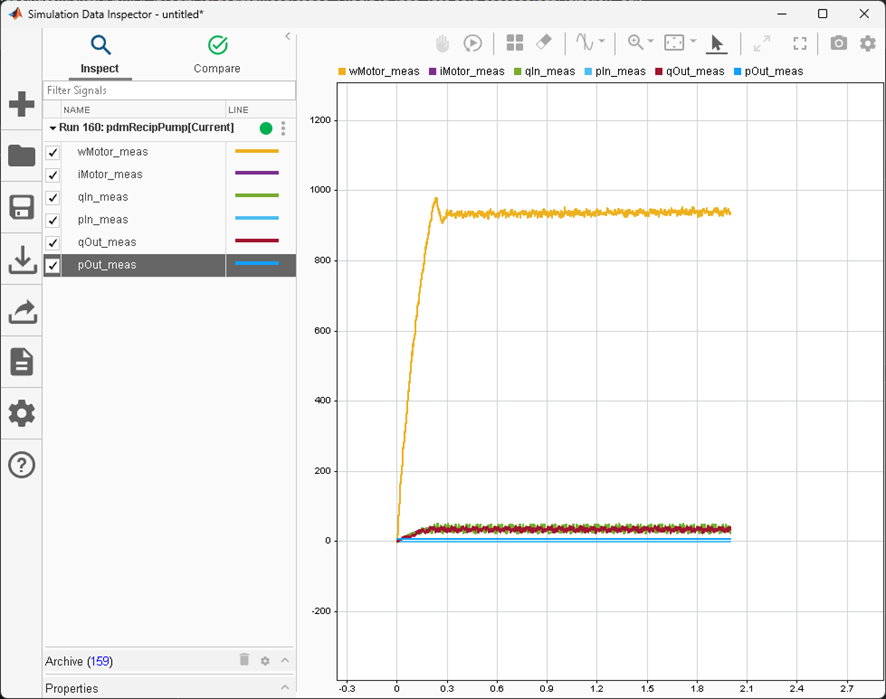The width and height of the screenshot is (886, 699).
Task: Click the qOut_meas legend entry above plot
Action: coord(690,72)
